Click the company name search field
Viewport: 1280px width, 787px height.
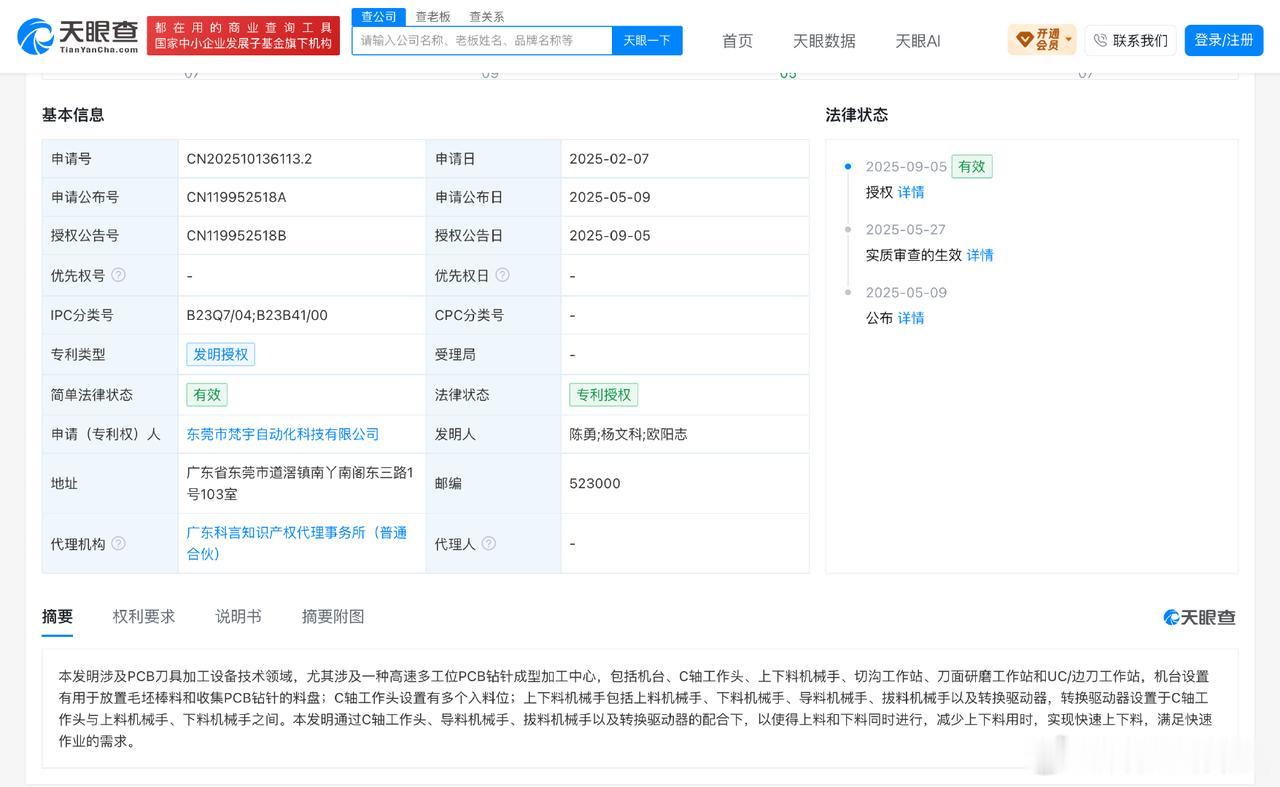pos(482,40)
